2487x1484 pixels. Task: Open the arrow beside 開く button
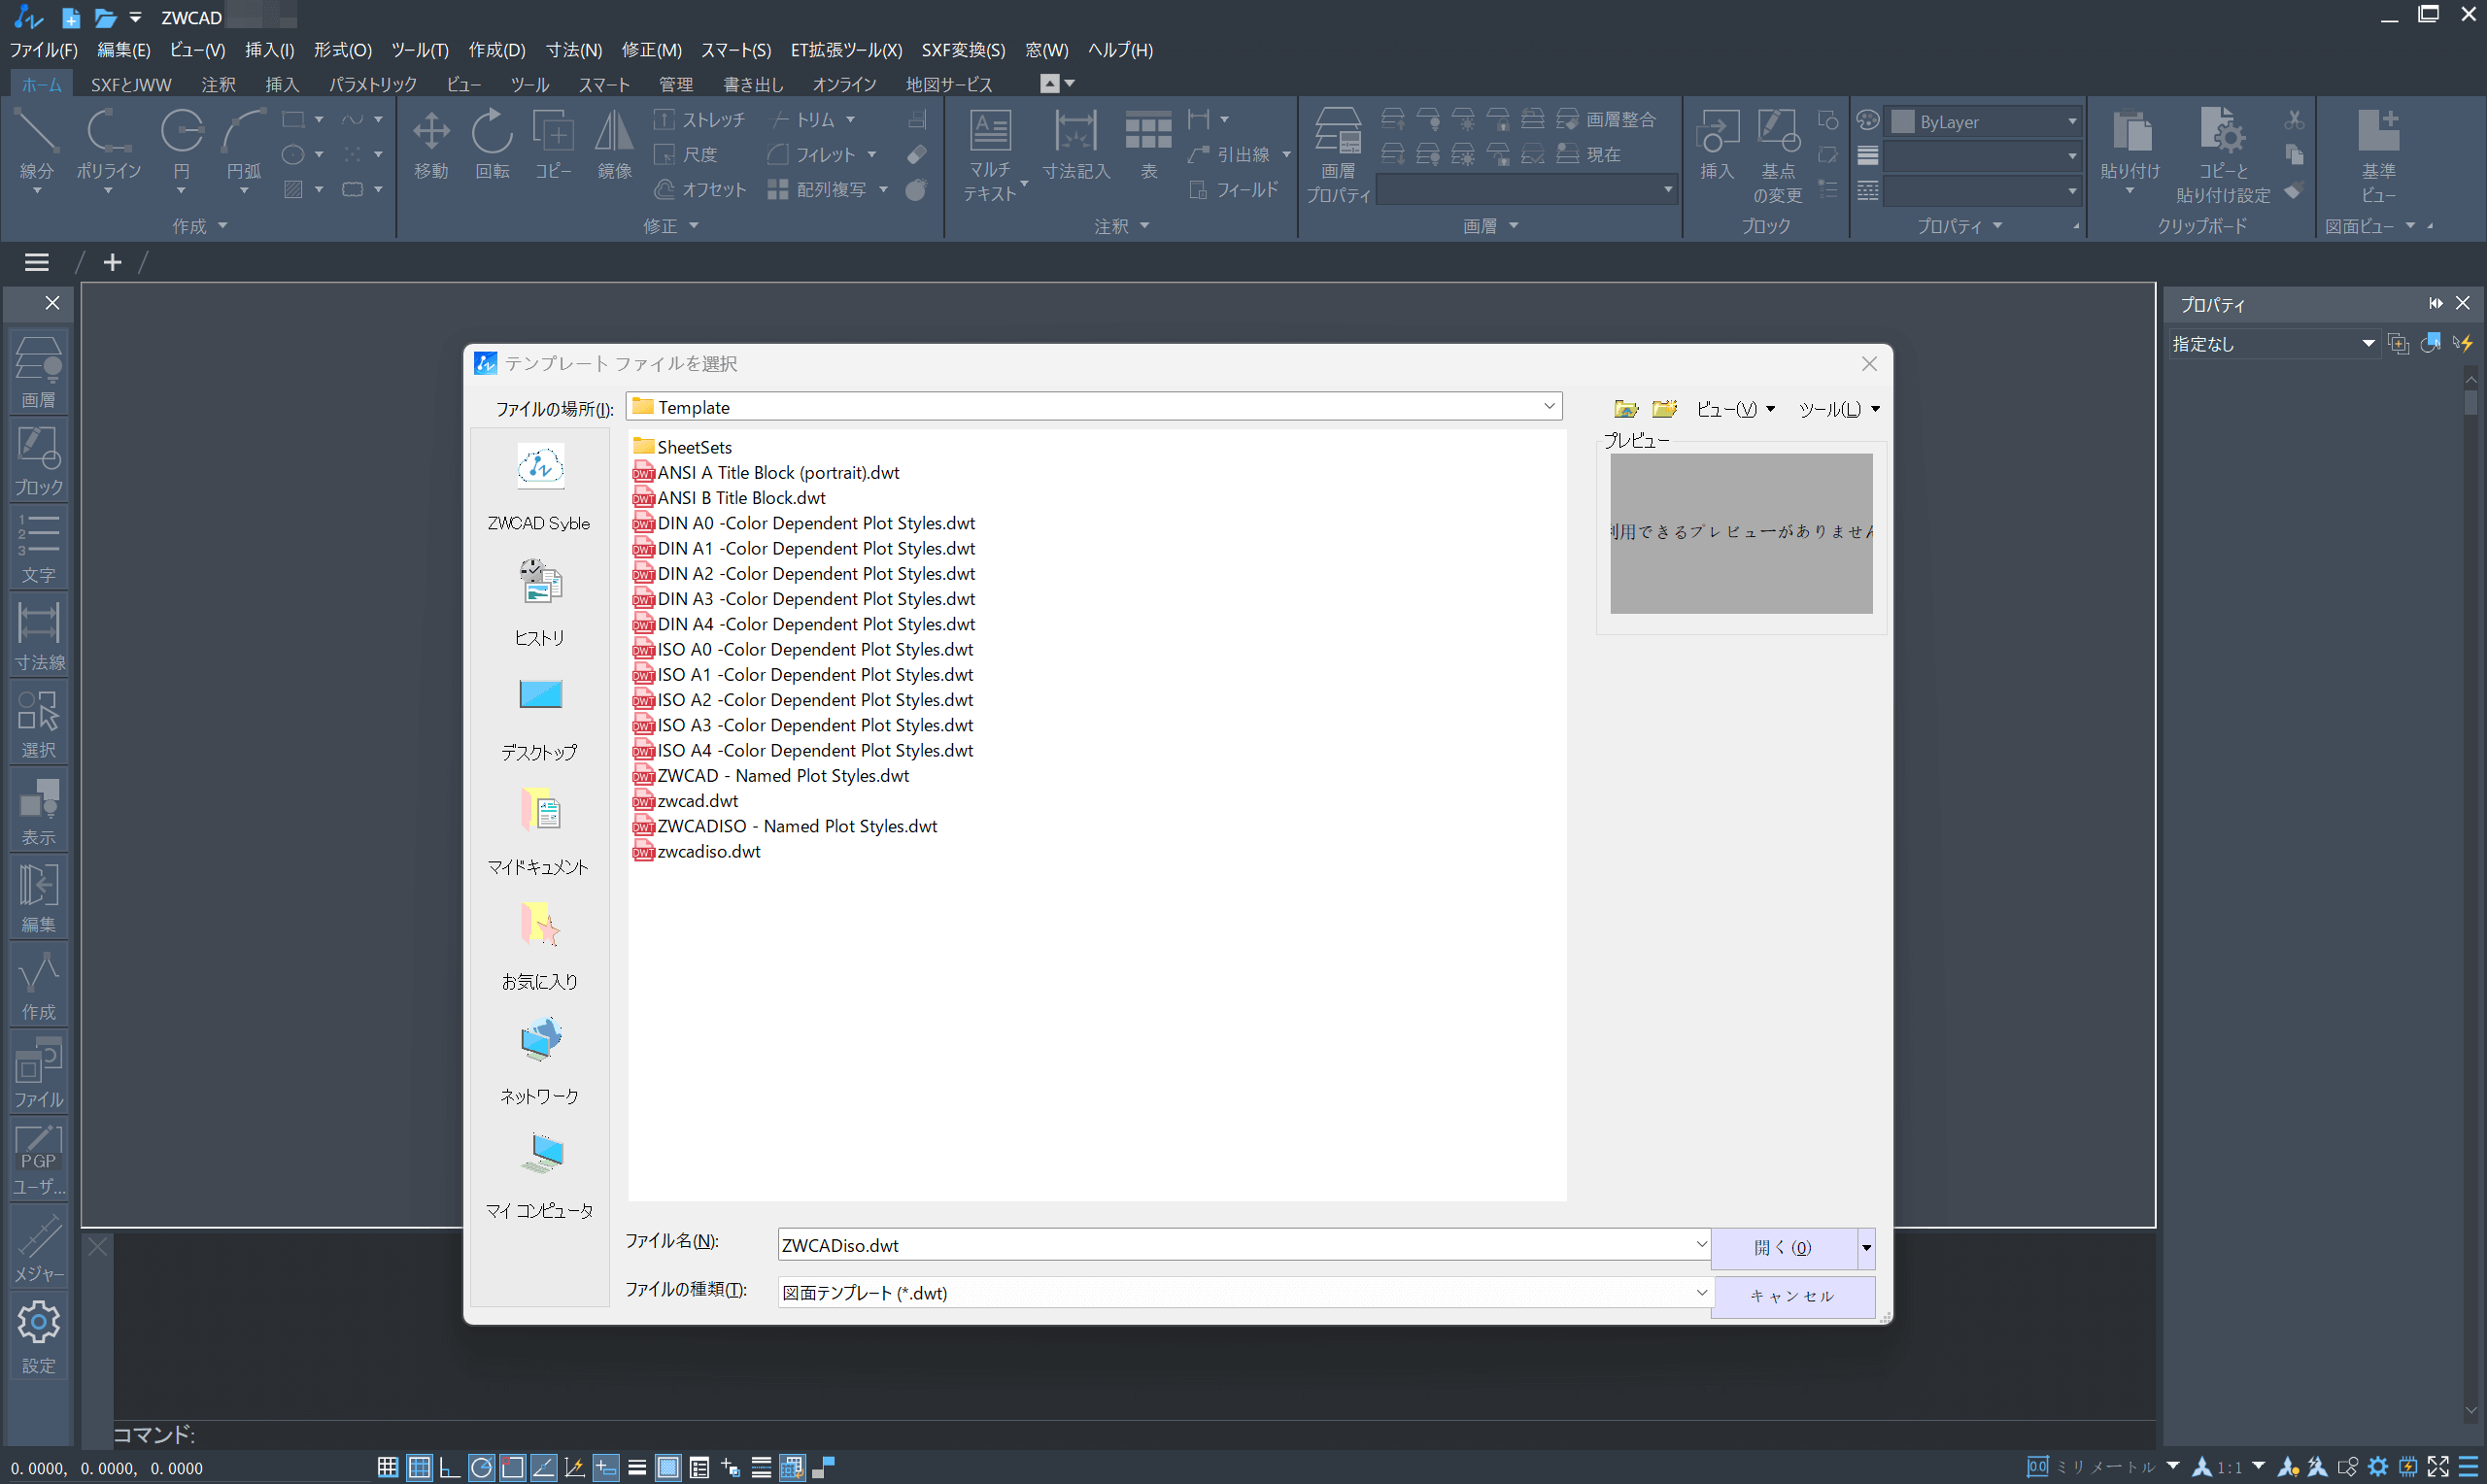click(1866, 1247)
